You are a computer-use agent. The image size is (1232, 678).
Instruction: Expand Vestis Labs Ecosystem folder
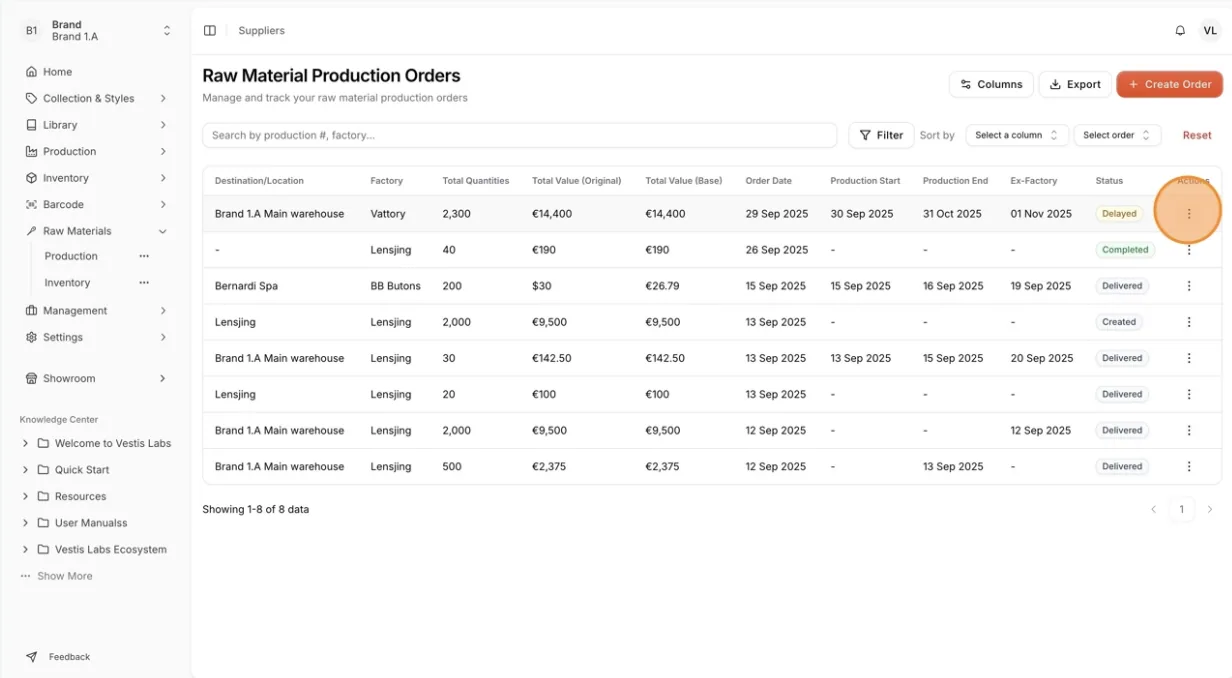(x=25, y=549)
